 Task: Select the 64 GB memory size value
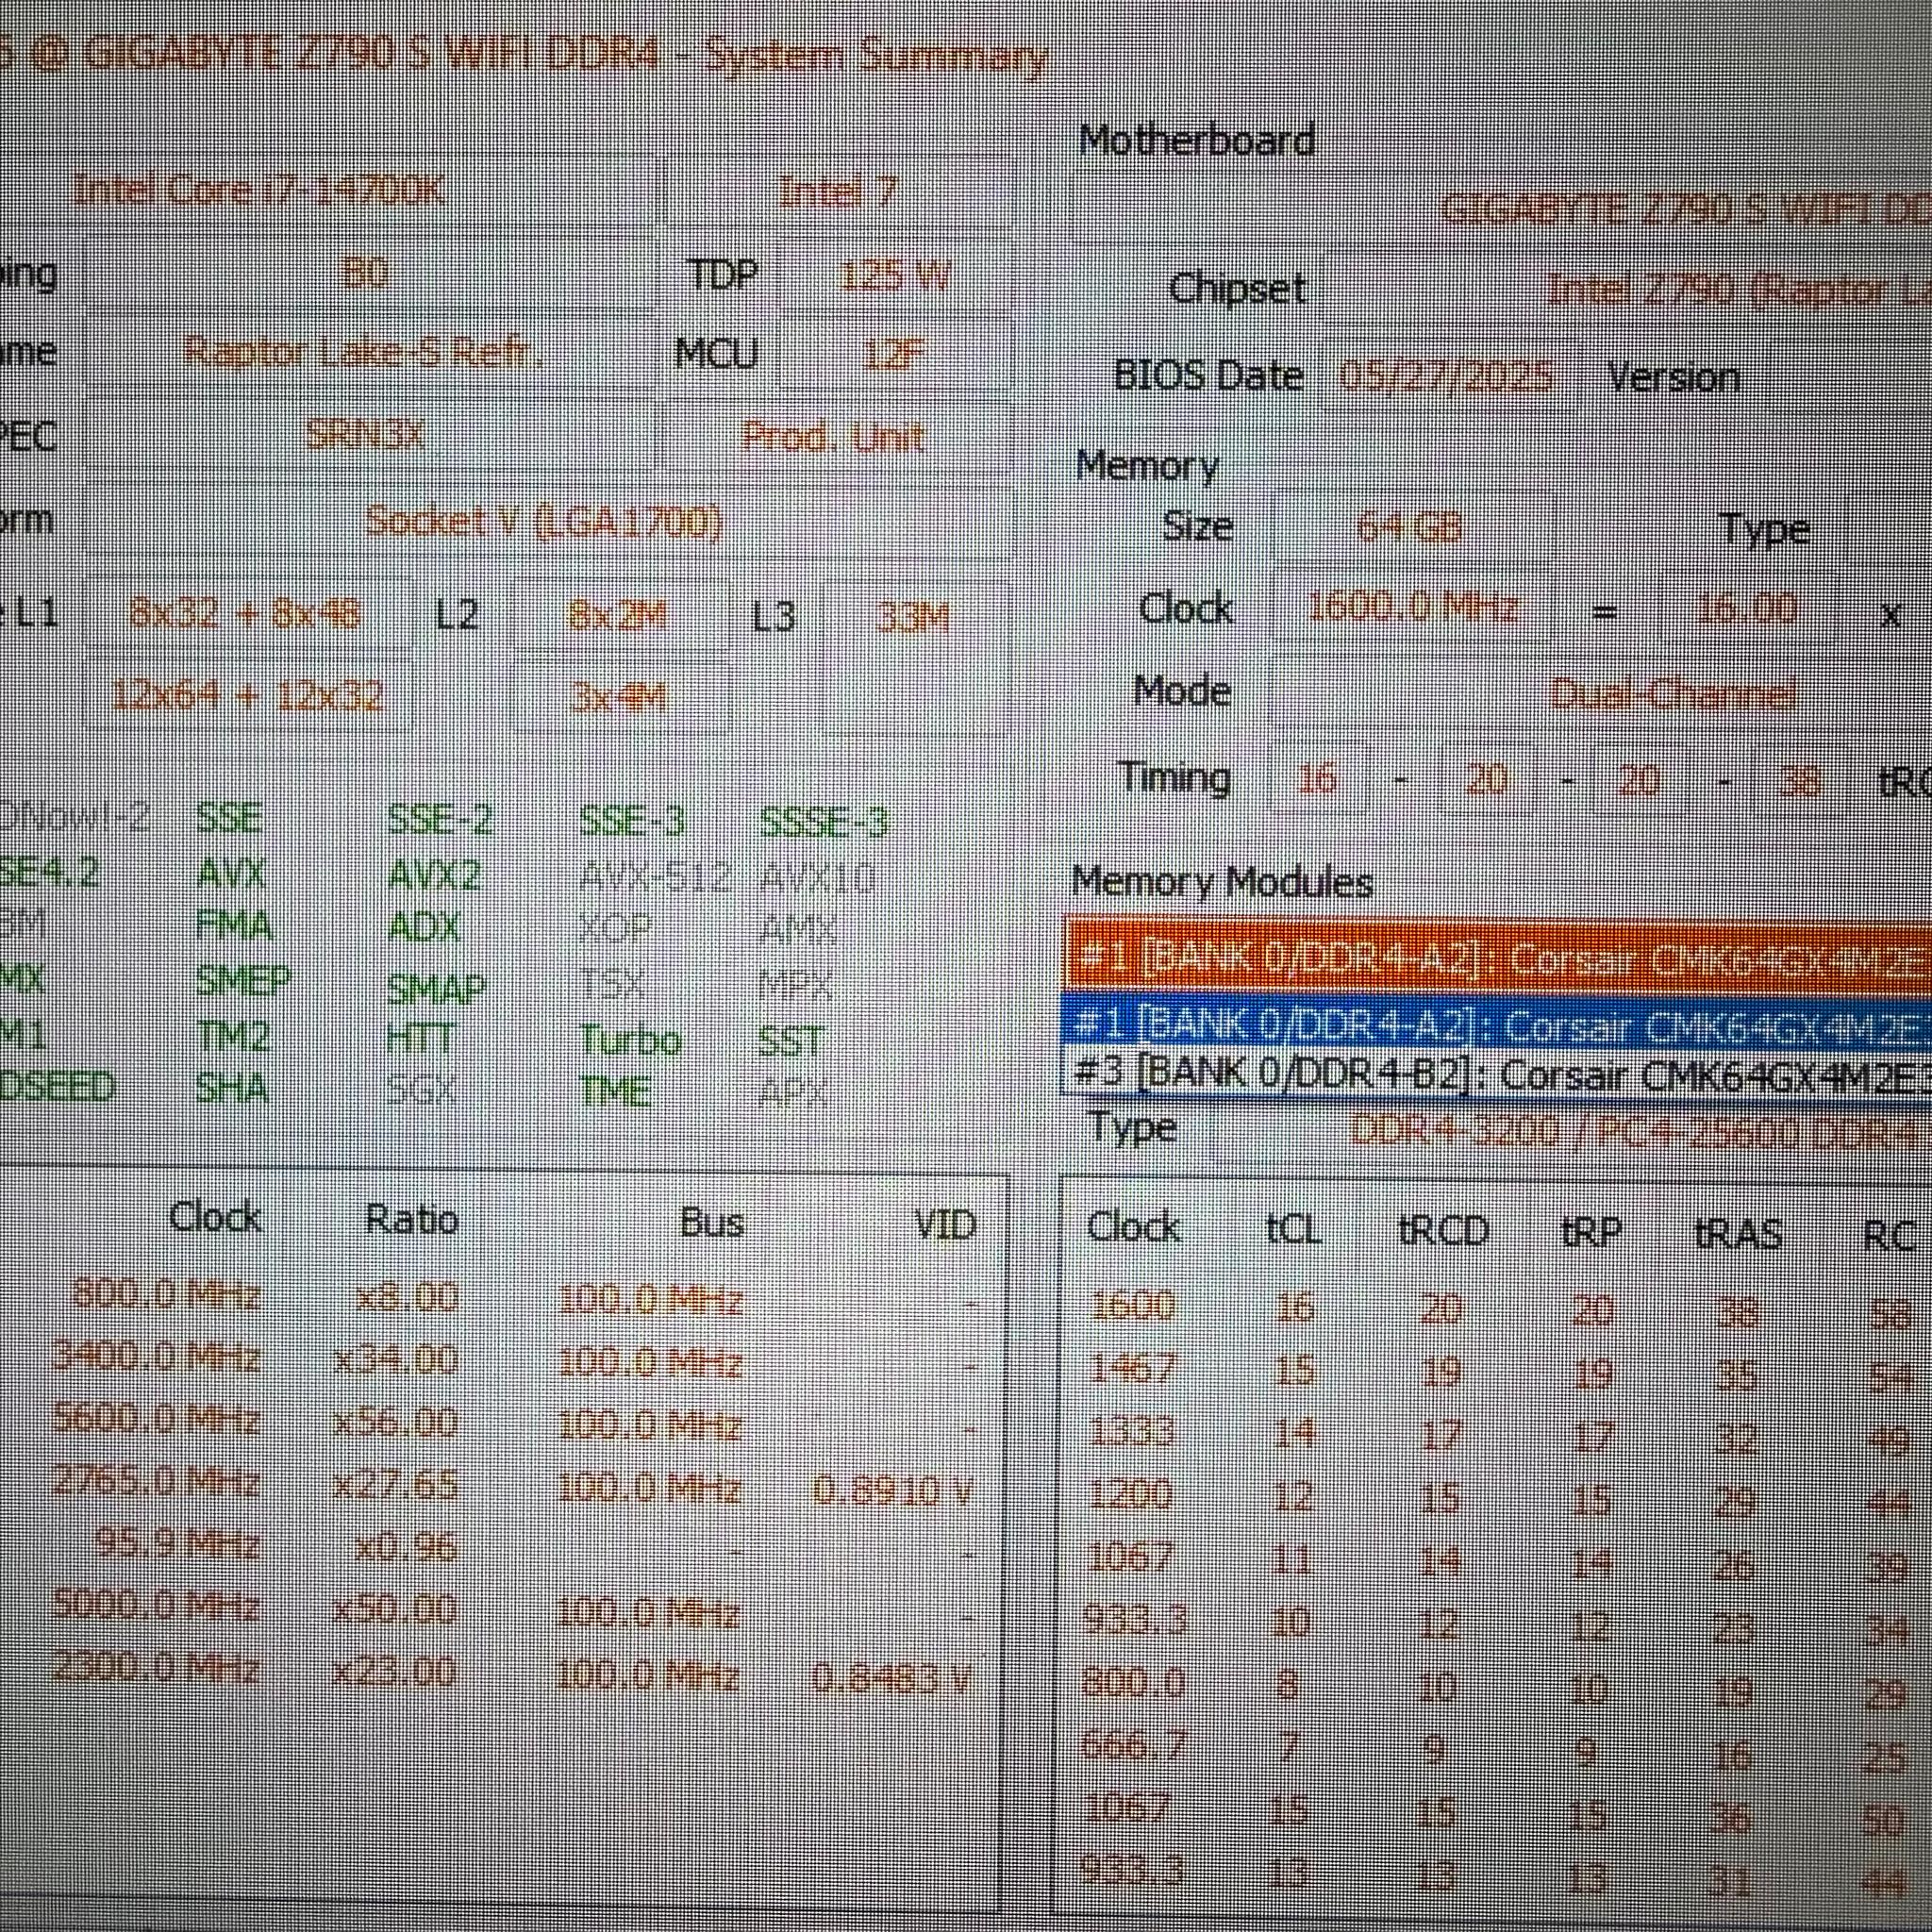pos(1410,526)
